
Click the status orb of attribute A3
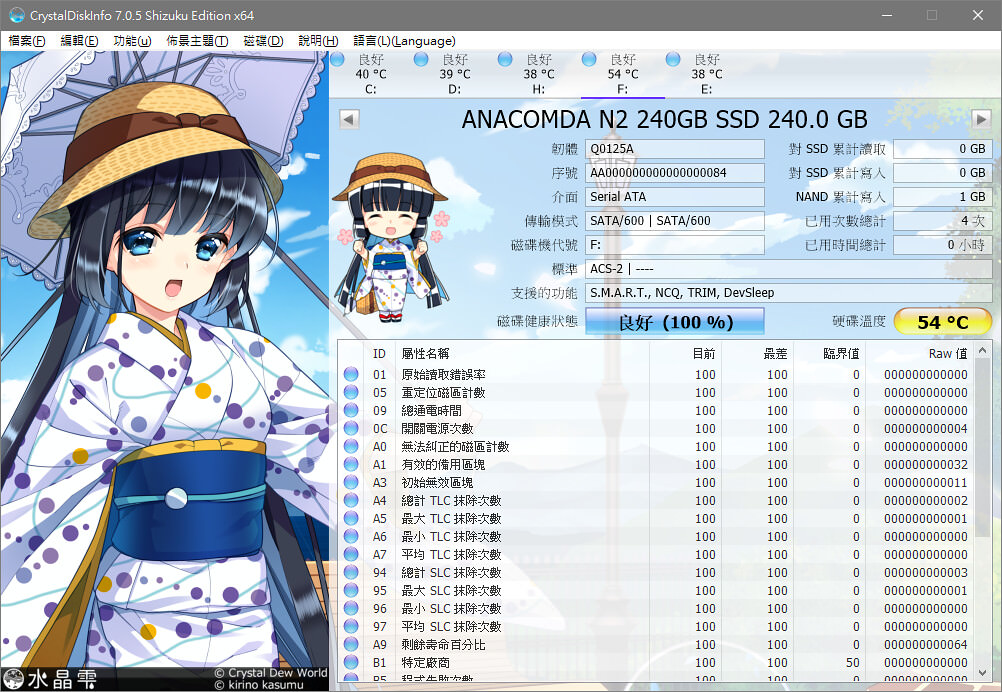pyautogui.click(x=351, y=482)
